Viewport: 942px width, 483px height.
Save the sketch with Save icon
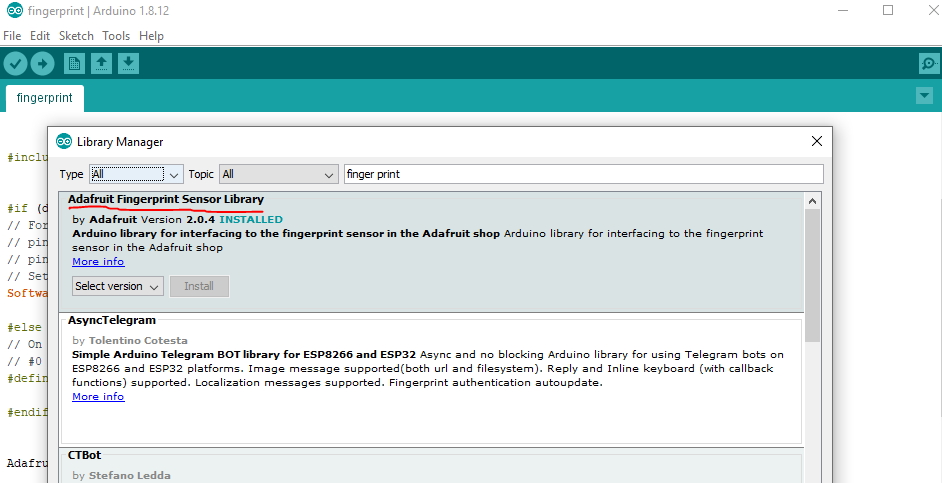pyautogui.click(x=128, y=63)
